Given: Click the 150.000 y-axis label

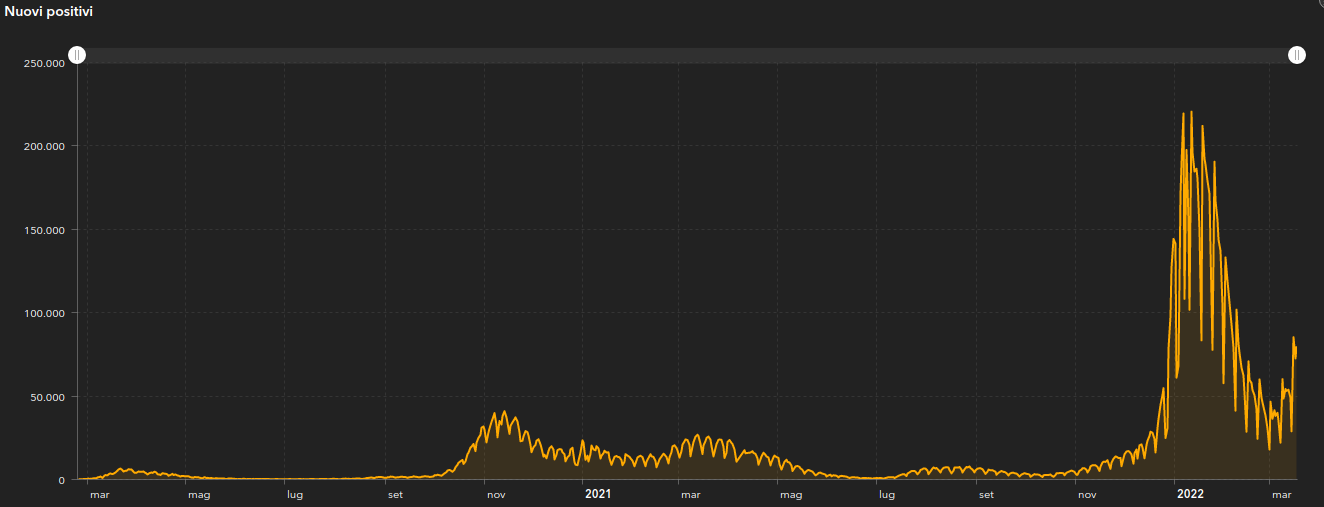Looking at the screenshot, I should coord(44,230).
